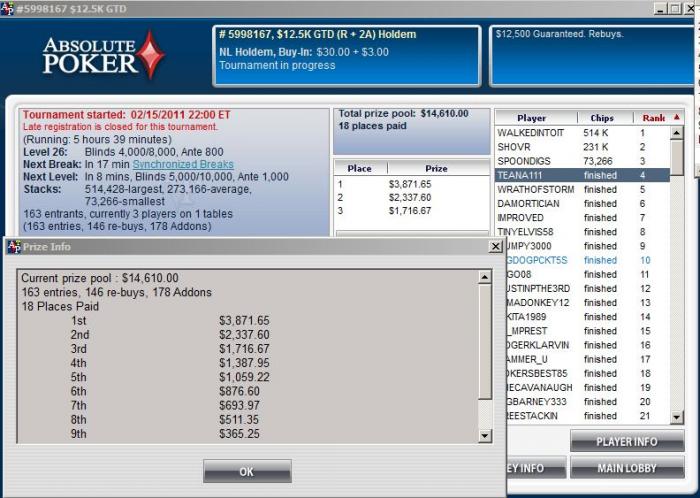Select the rank 21 player row

588,416
